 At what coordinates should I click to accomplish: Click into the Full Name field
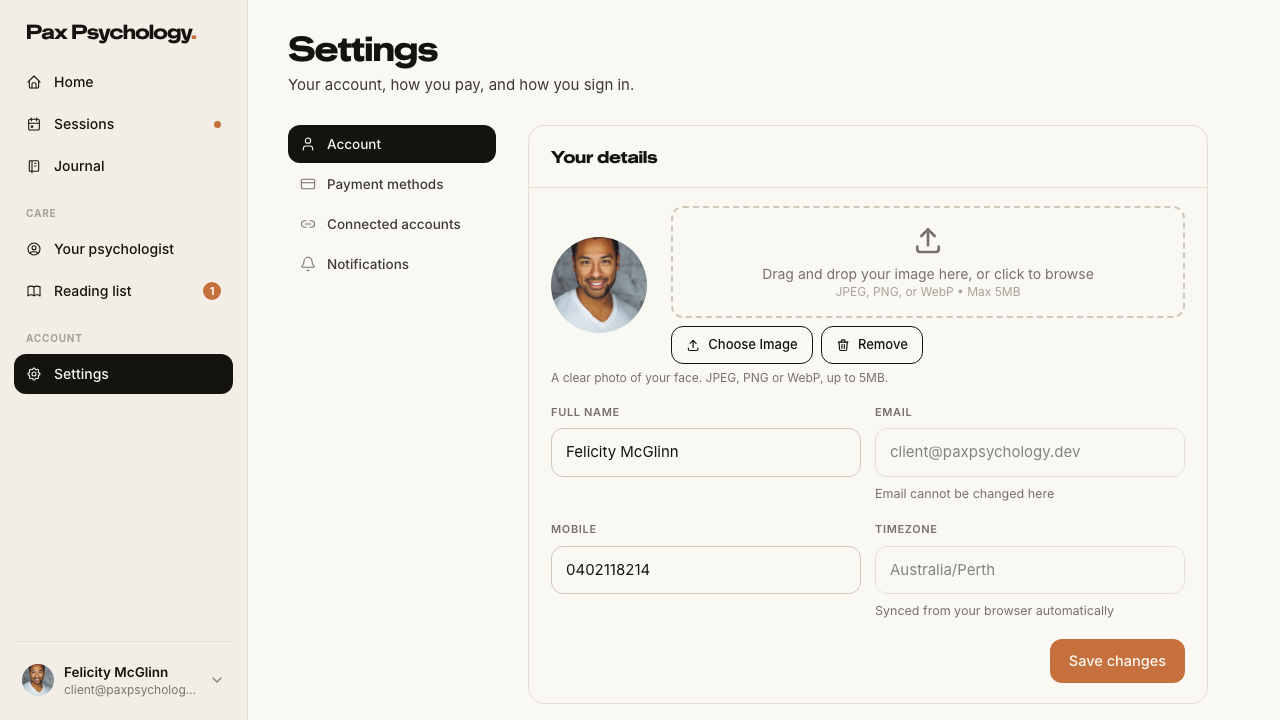point(706,452)
